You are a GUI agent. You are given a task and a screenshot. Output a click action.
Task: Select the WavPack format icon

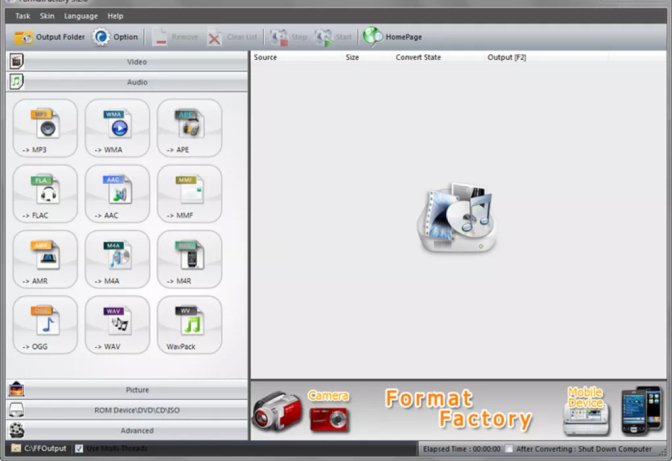point(189,325)
